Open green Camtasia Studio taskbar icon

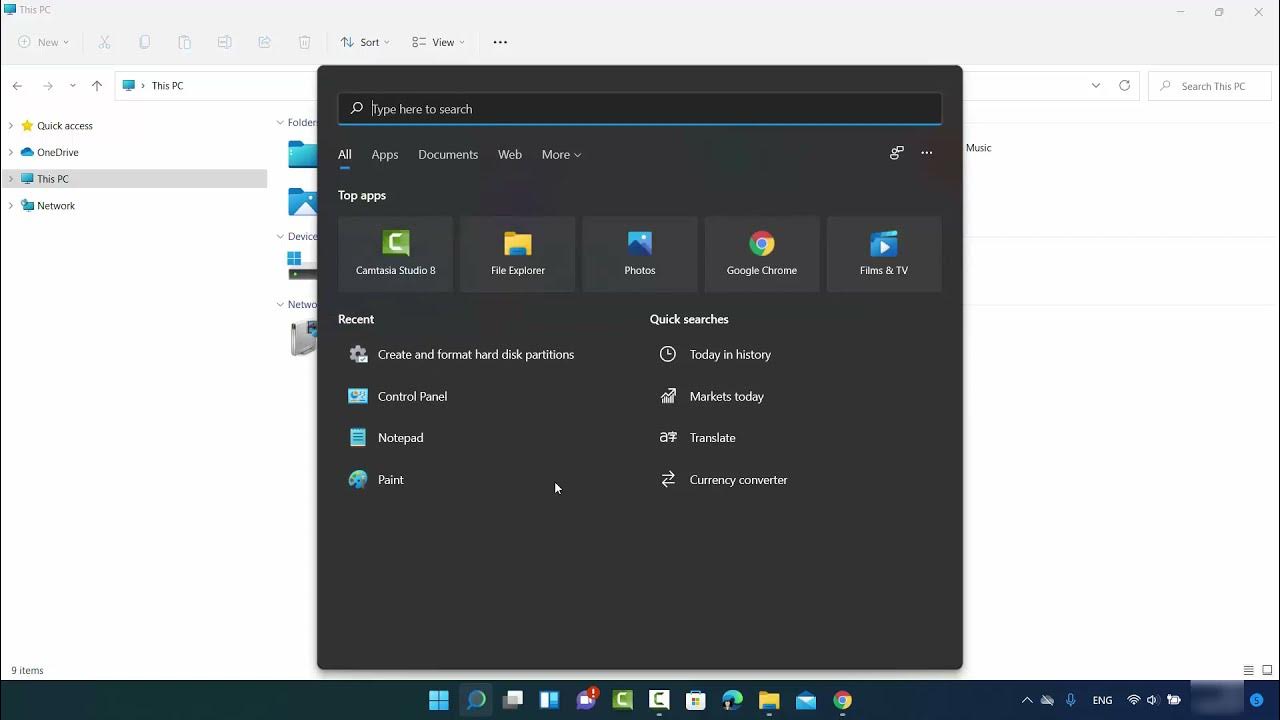pos(623,700)
